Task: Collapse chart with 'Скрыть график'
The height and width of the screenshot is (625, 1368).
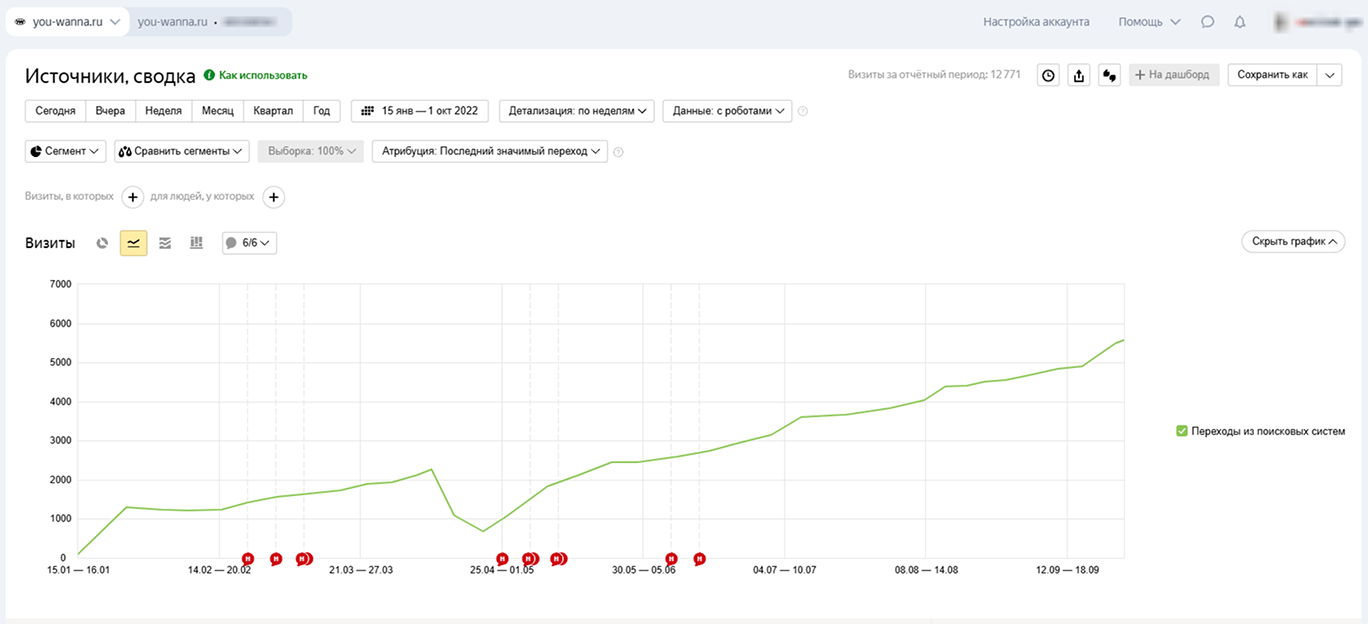Action: coord(1293,242)
